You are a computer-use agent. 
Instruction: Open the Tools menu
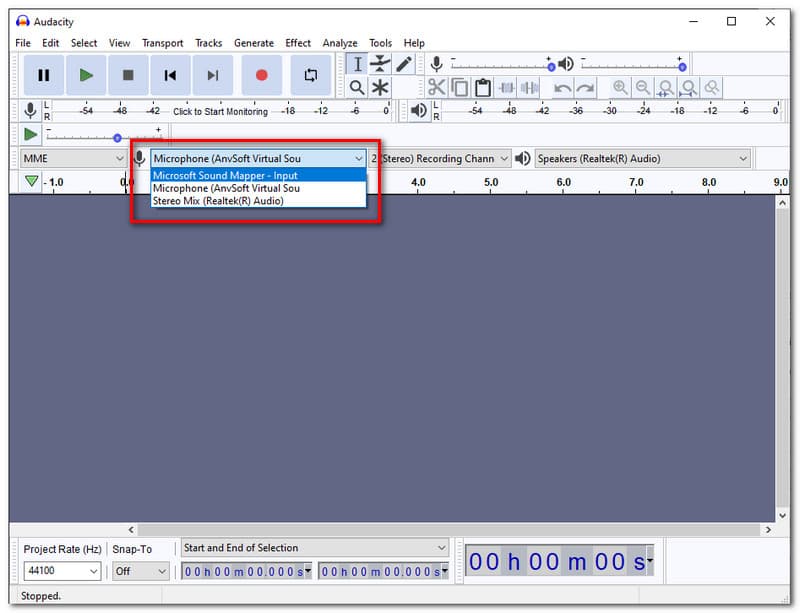(x=381, y=43)
